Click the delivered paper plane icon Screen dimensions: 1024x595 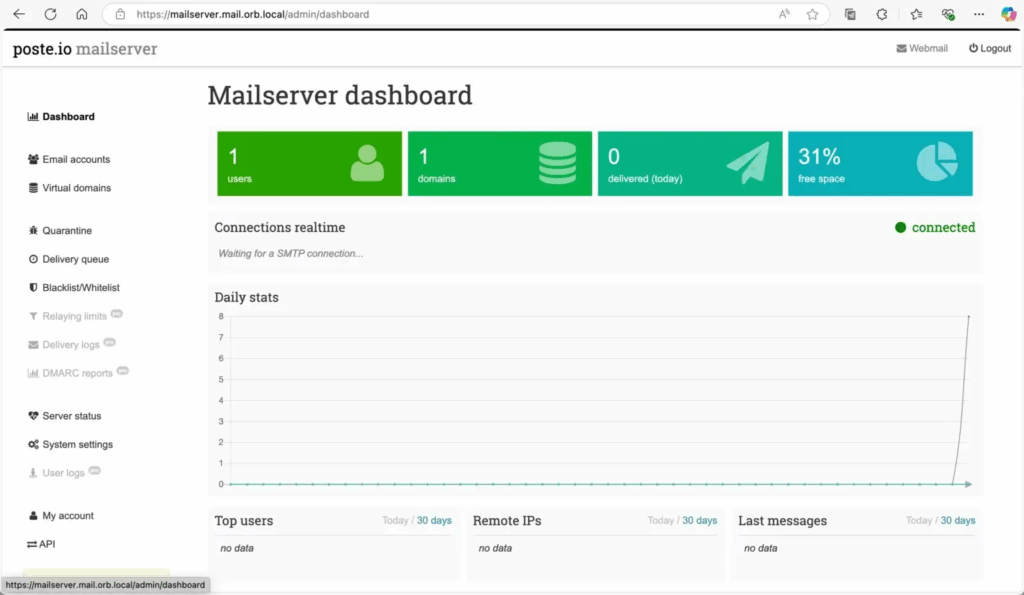[747, 163]
